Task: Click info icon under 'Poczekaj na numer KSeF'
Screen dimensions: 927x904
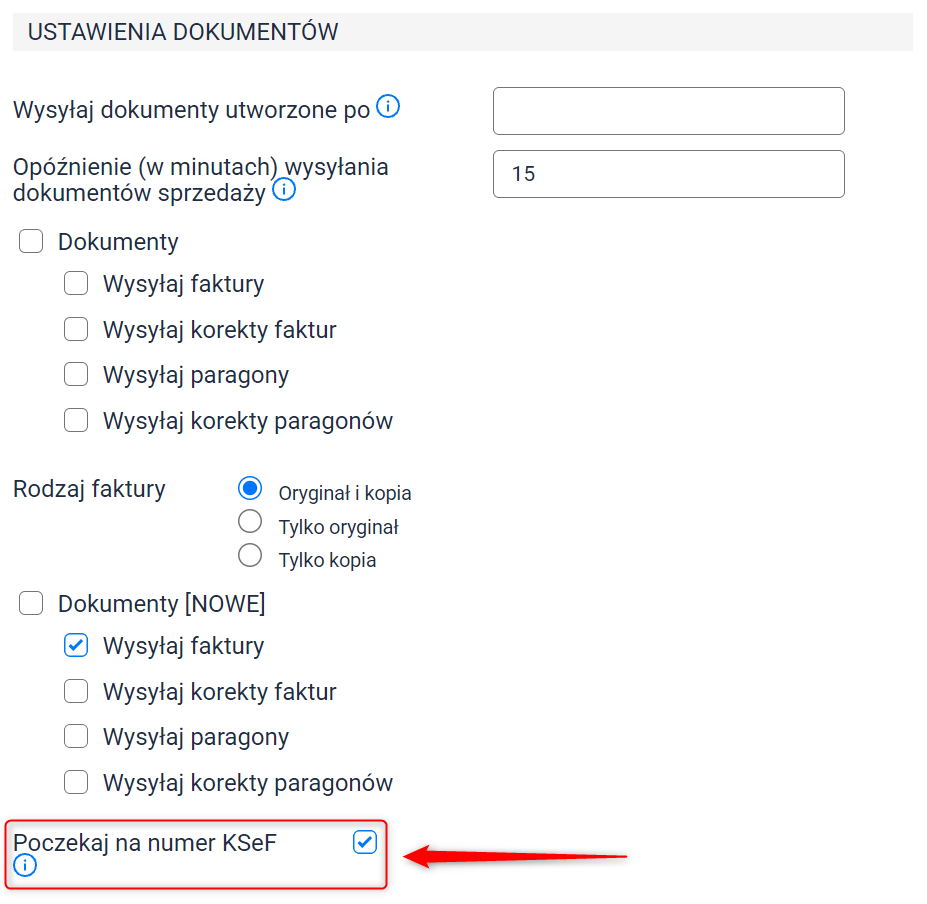Action: click(x=25, y=865)
